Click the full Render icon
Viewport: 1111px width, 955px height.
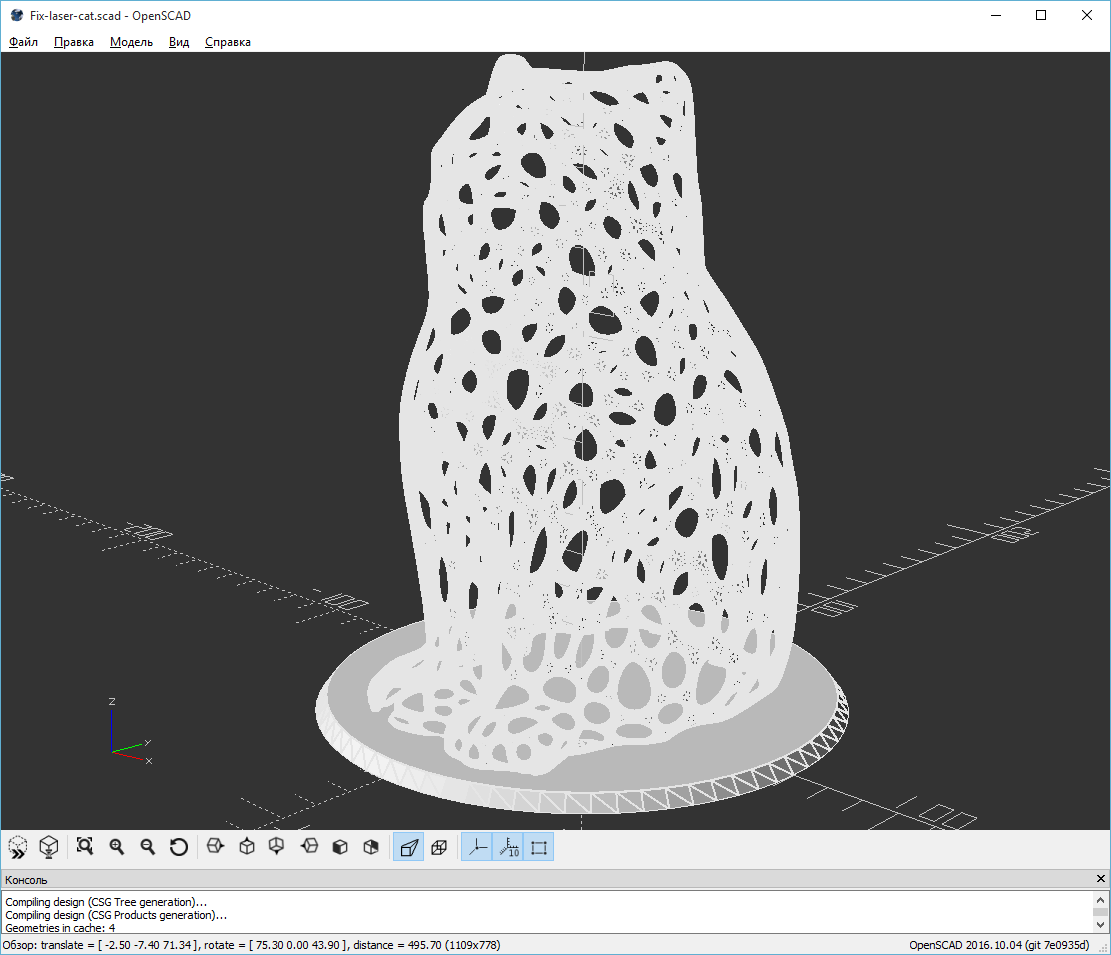[49, 847]
